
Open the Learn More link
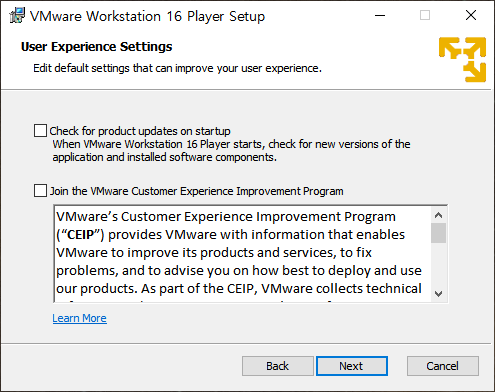(79, 318)
